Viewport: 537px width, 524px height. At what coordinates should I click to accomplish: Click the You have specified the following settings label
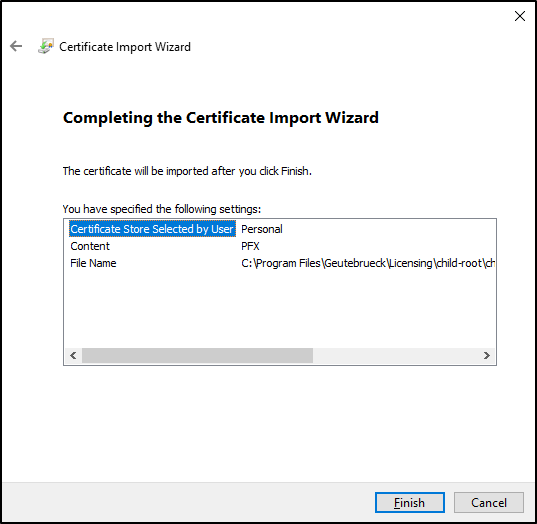pyautogui.click(x=162, y=209)
